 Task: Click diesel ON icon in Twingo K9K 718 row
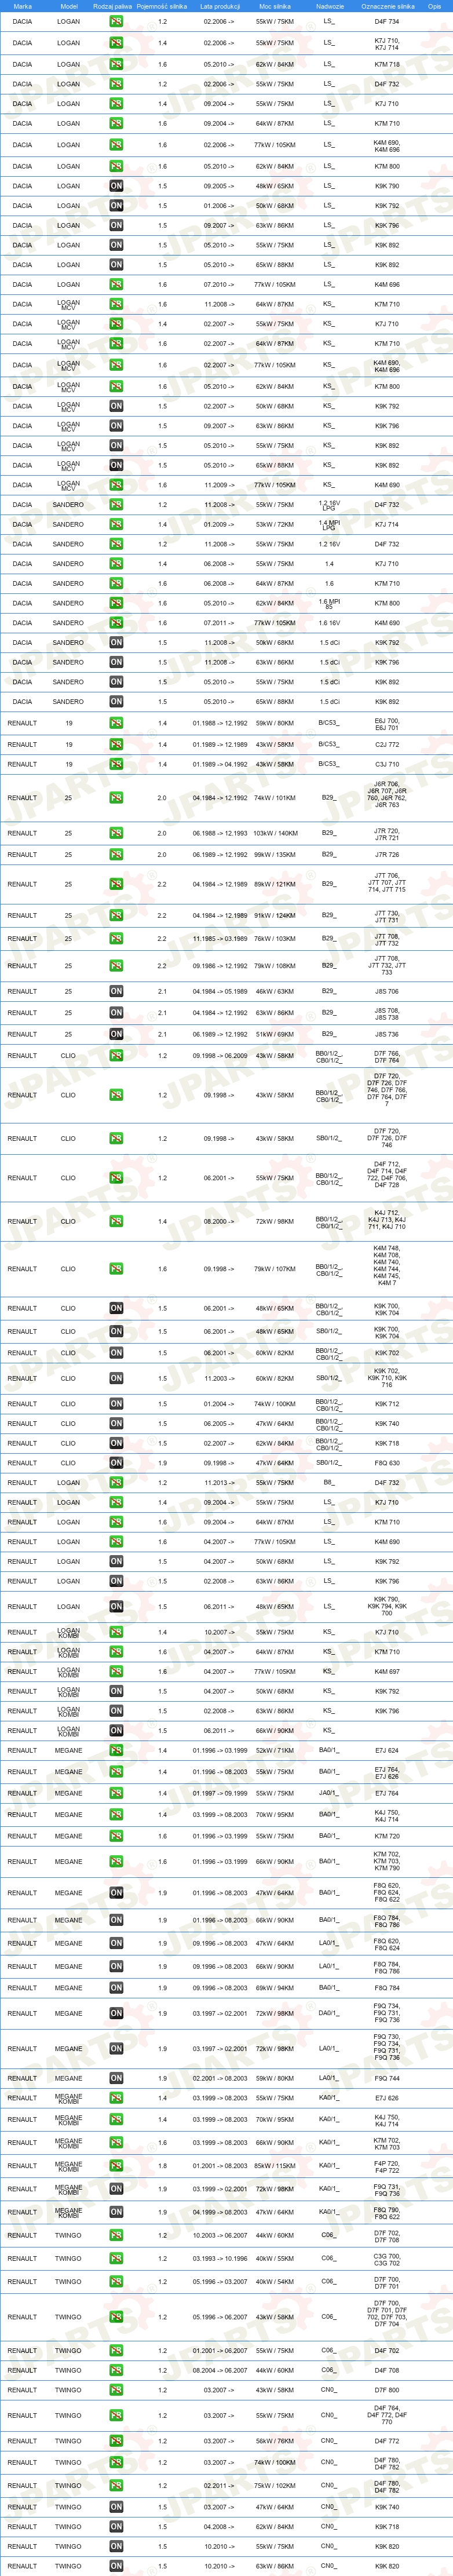(116, 2527)
